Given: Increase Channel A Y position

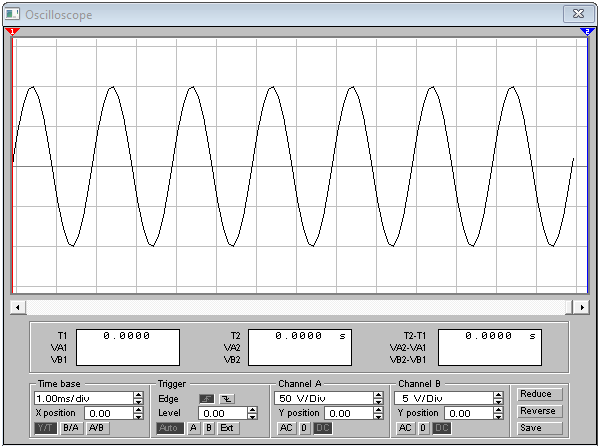Looking at the screenshot, I should [x=378, y=410].
